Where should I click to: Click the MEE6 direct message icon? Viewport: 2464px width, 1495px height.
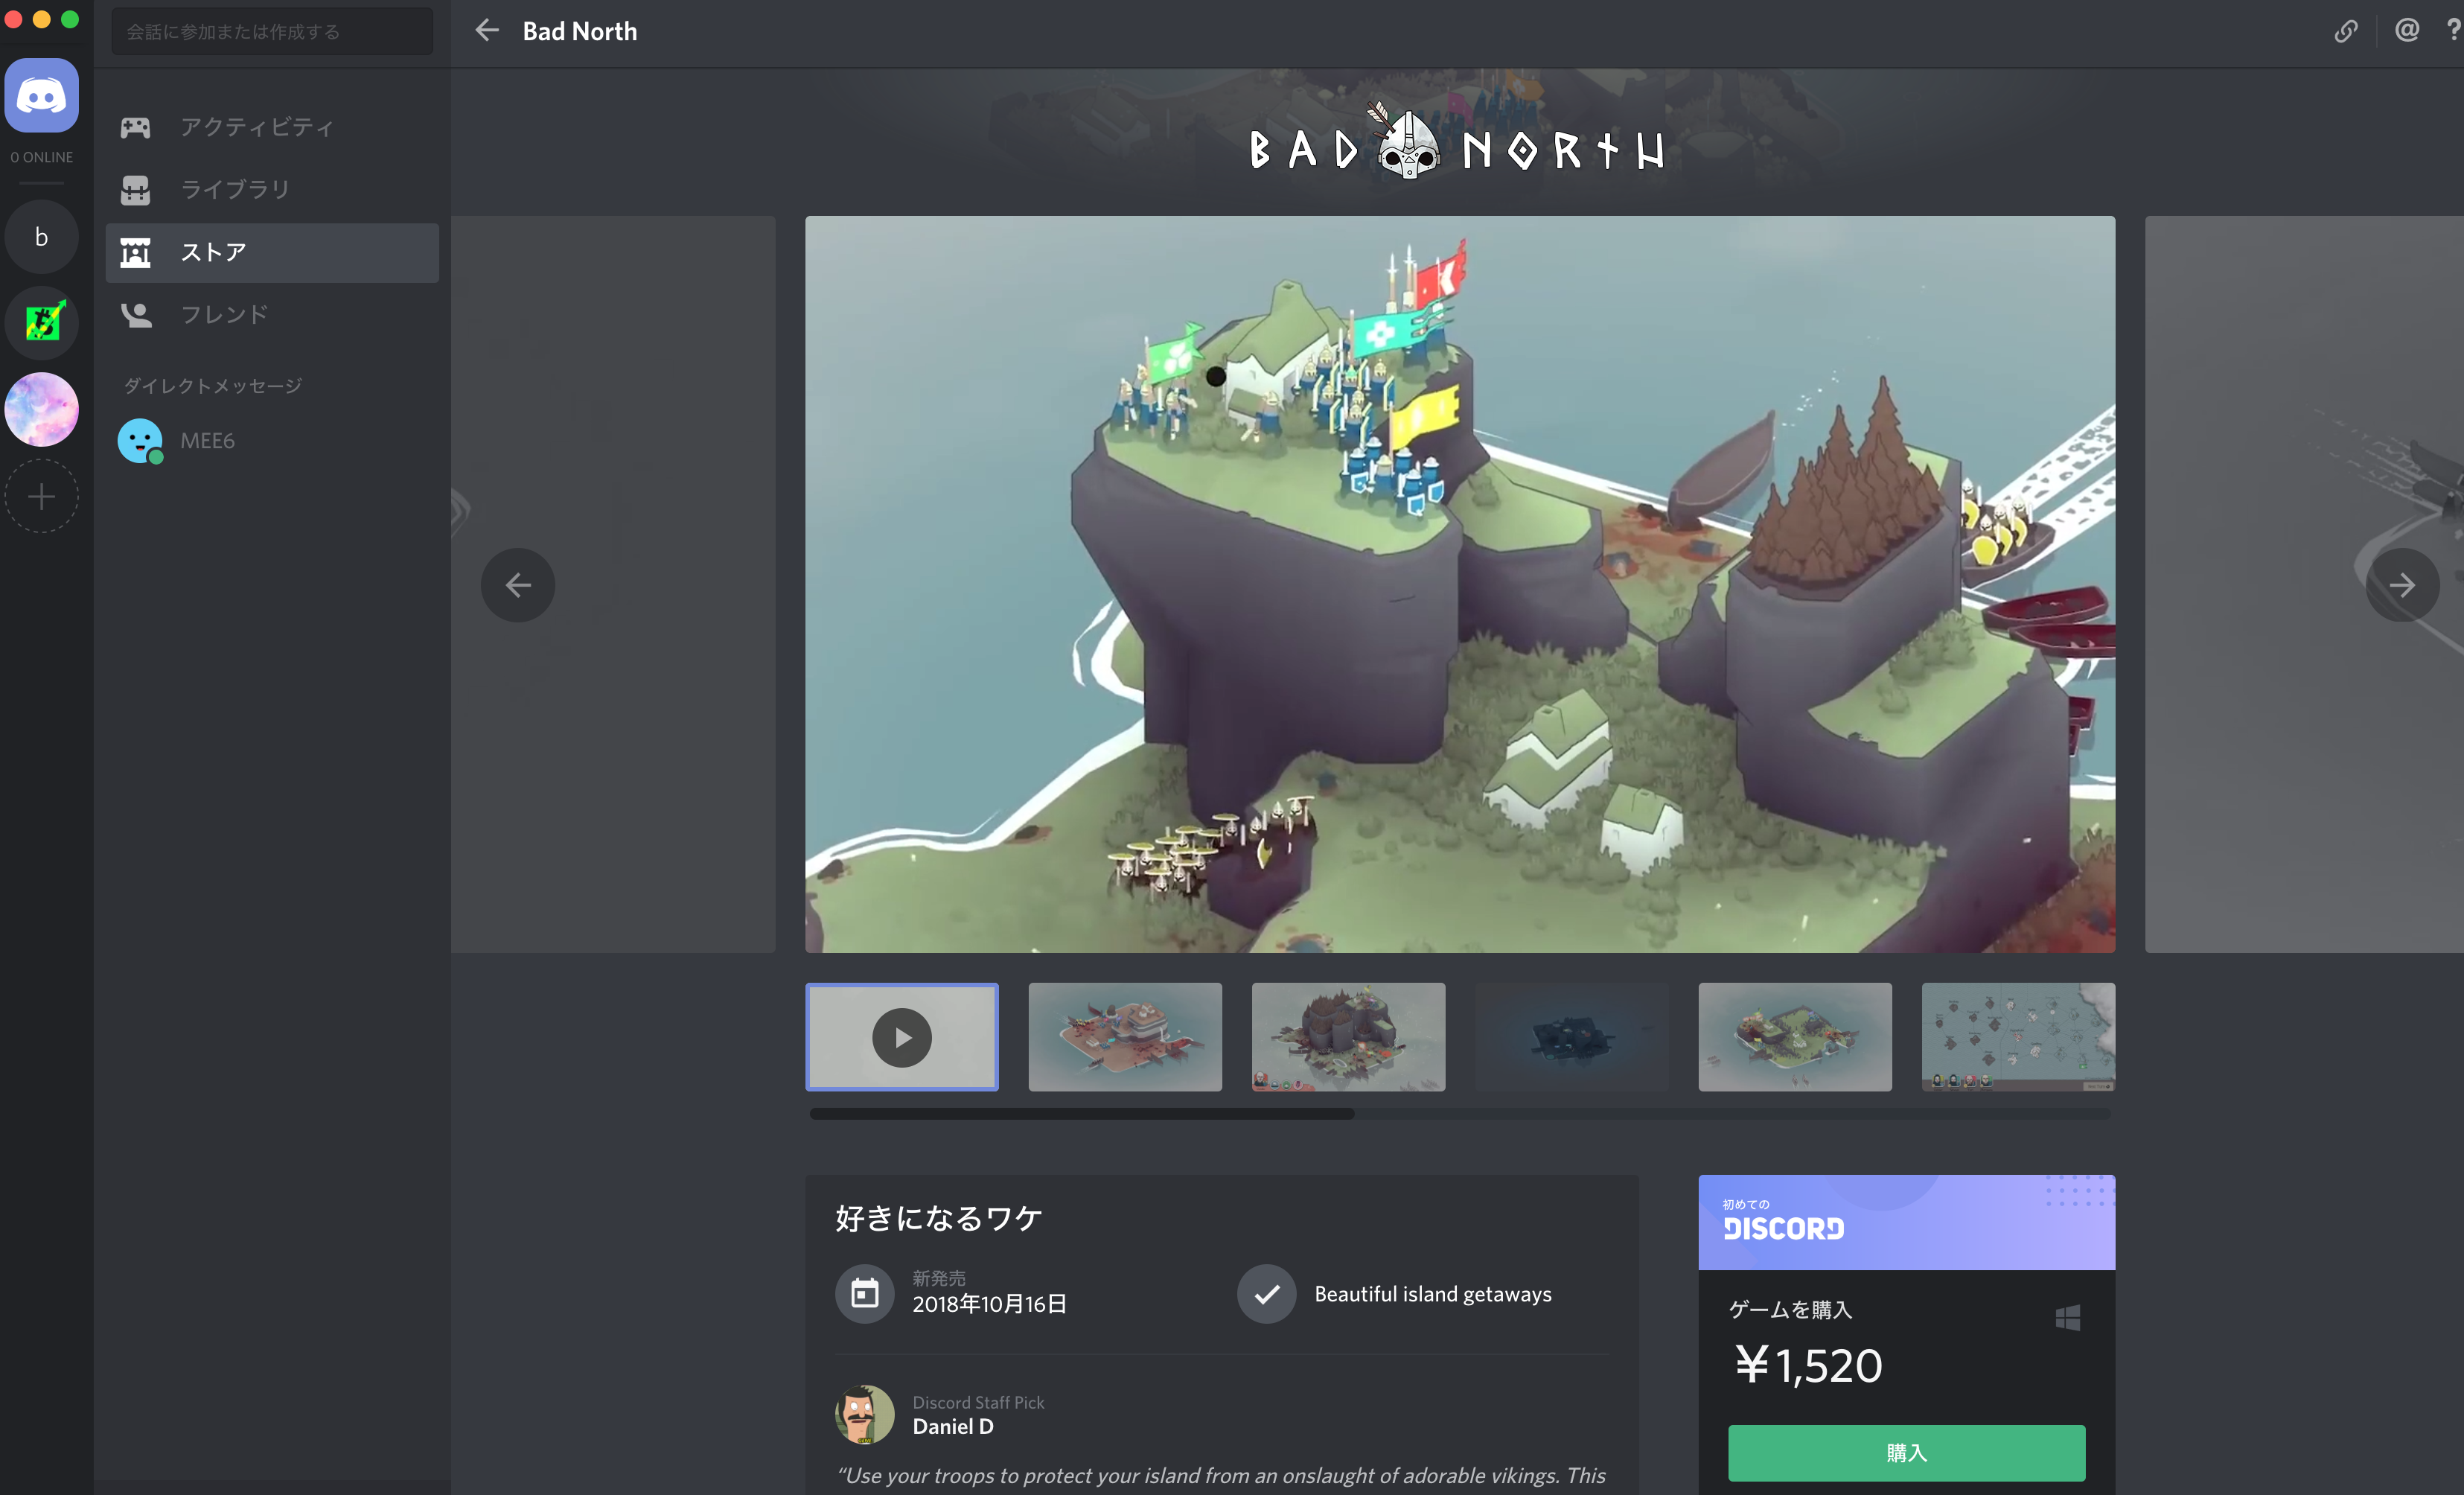click(x=139, y=439)
